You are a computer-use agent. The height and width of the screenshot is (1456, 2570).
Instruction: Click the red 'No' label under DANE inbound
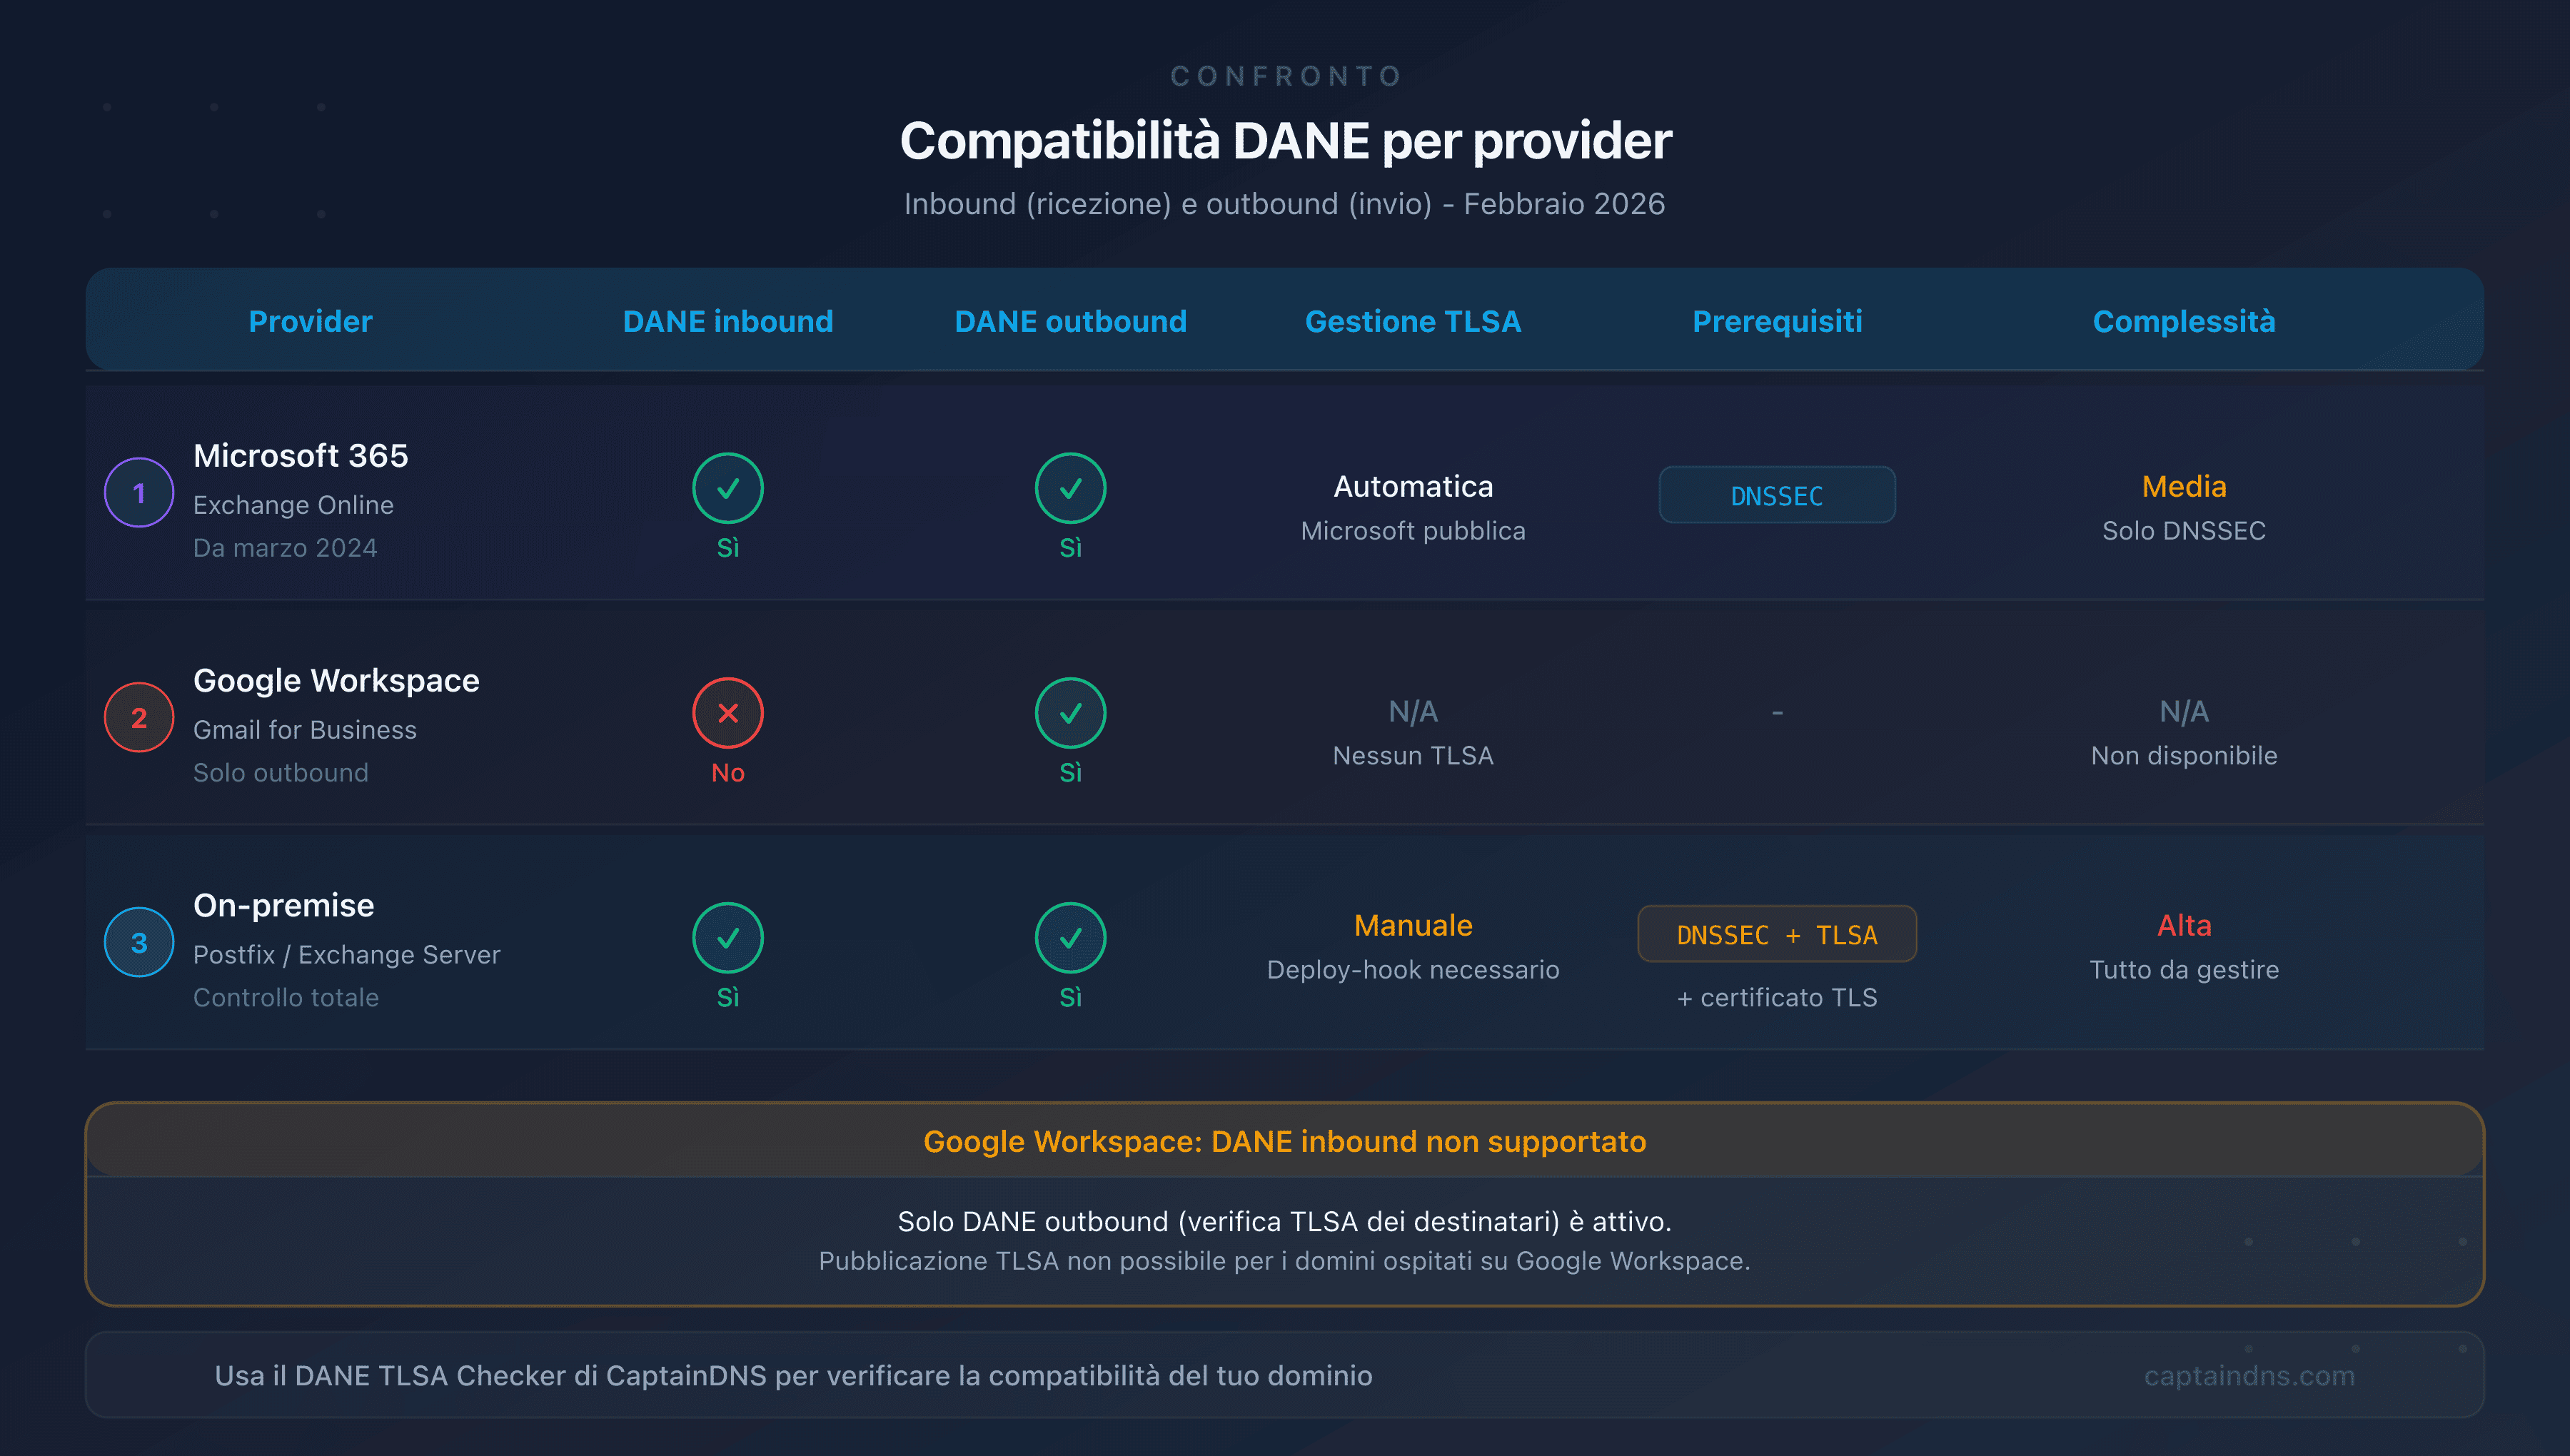click(x=728, y=773)
